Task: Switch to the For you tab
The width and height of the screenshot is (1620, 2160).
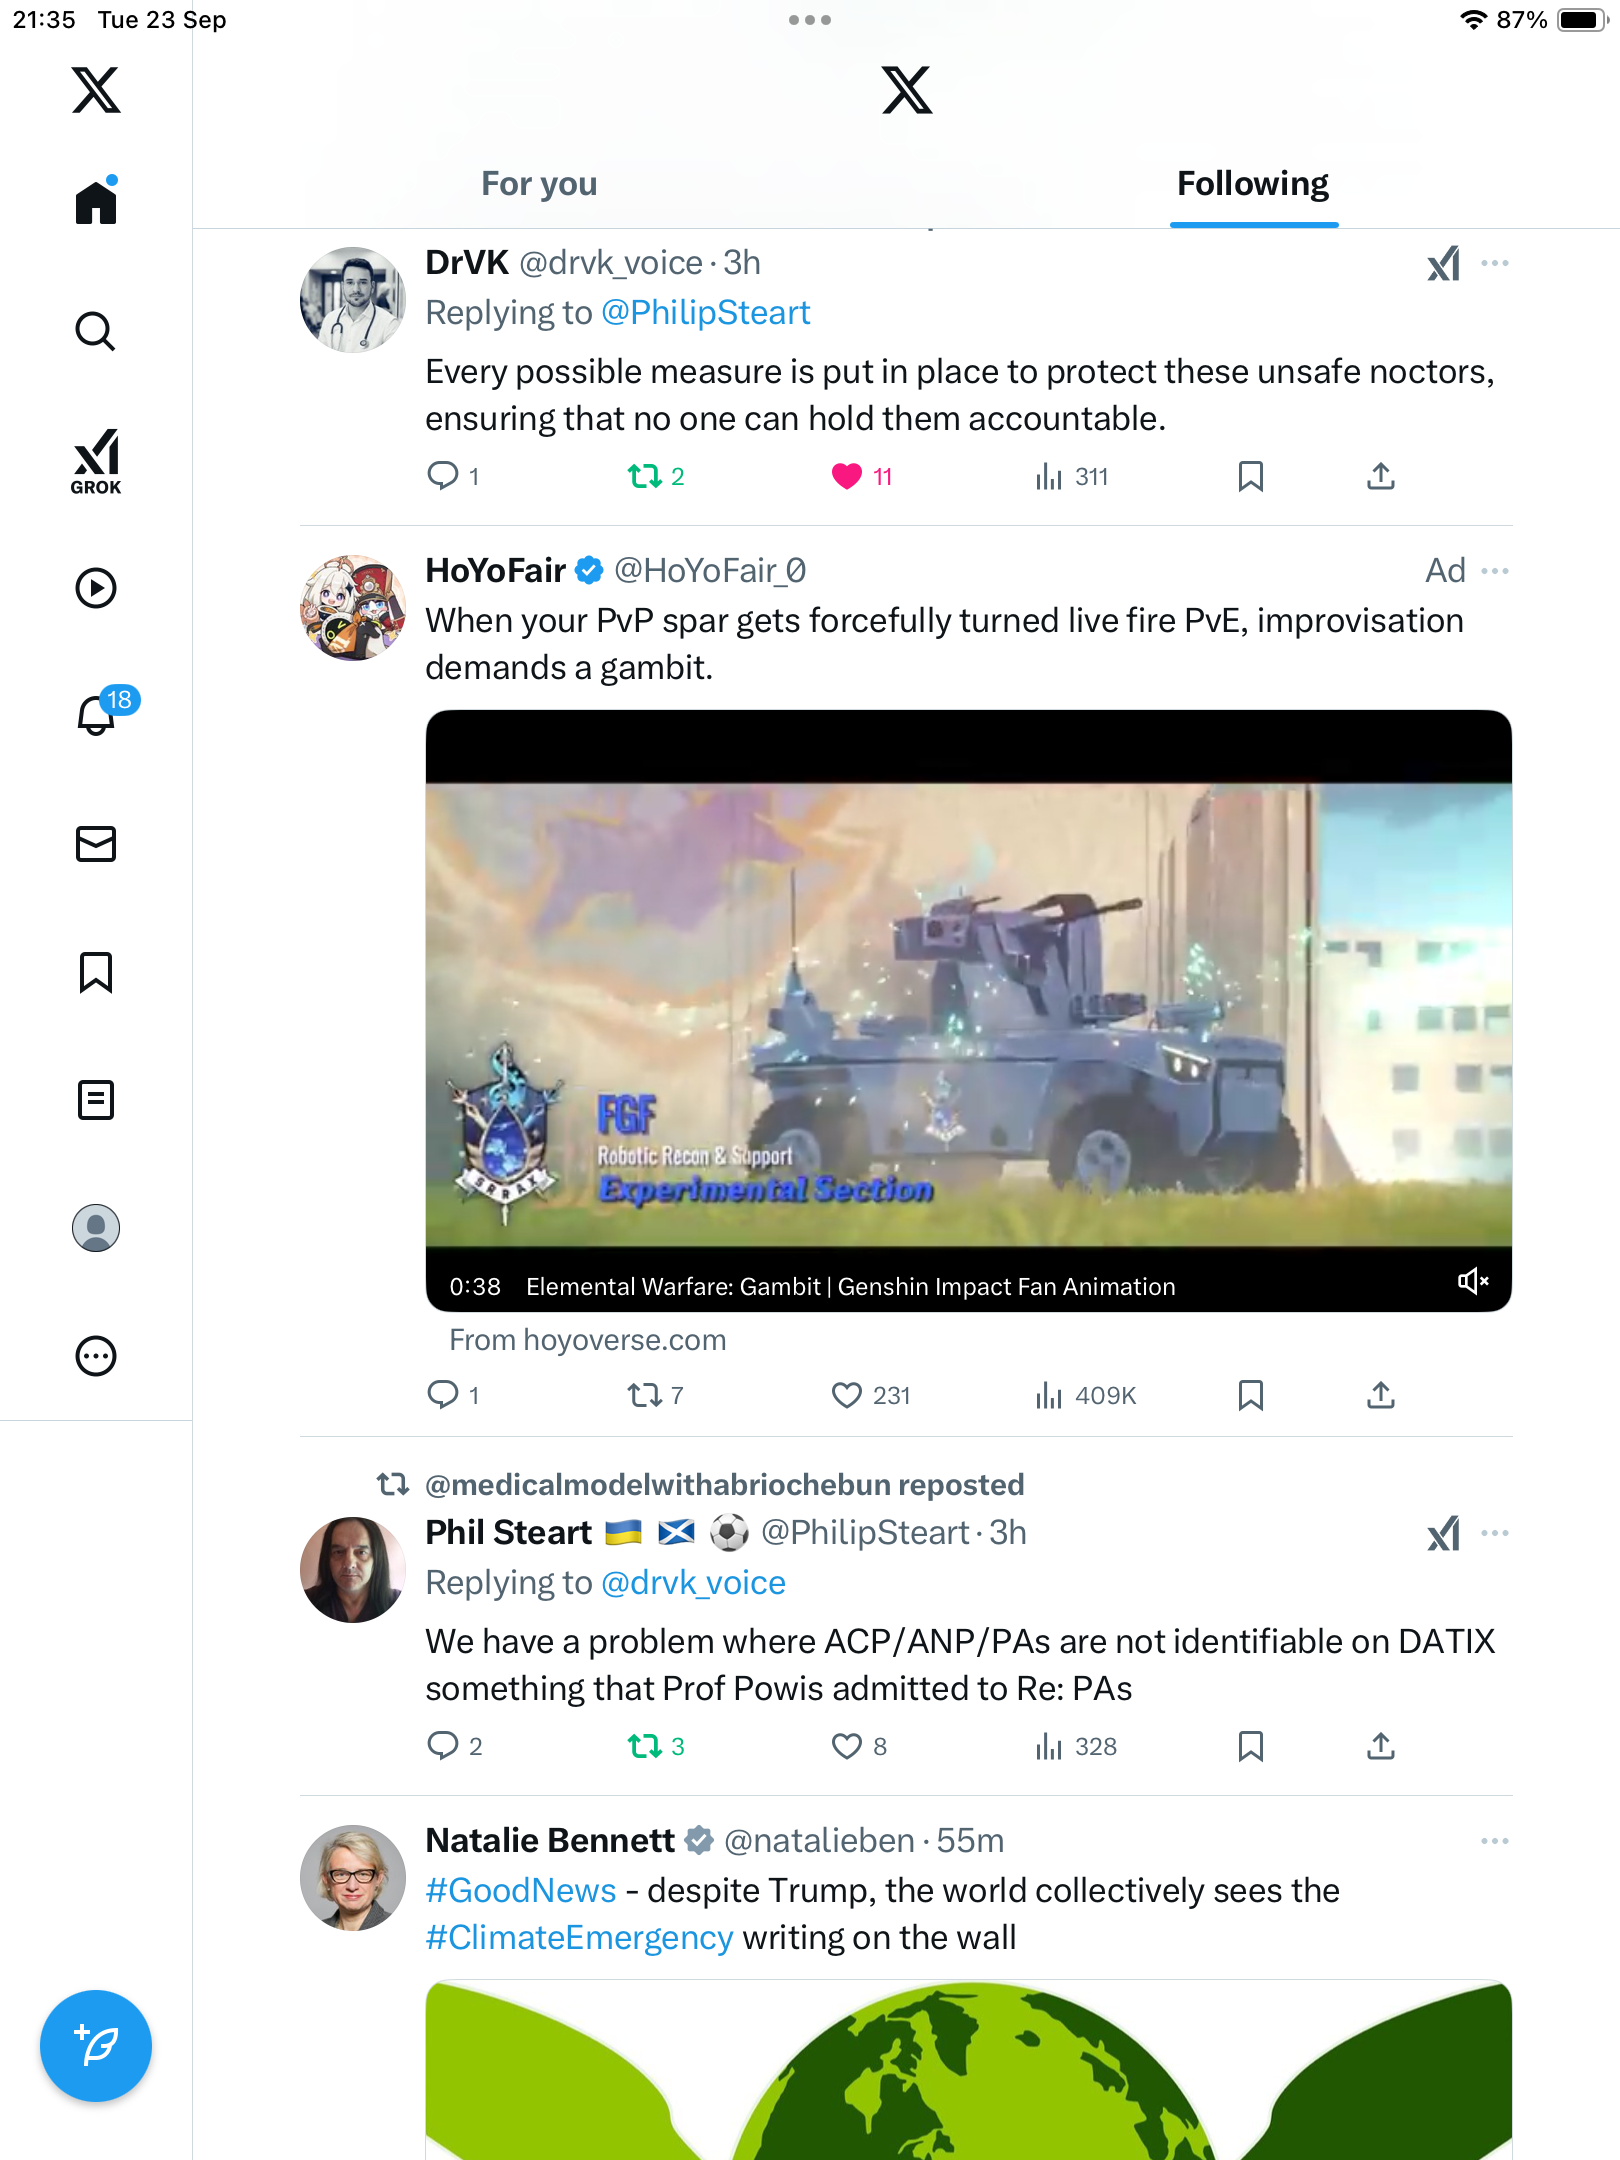Action: 539,184
